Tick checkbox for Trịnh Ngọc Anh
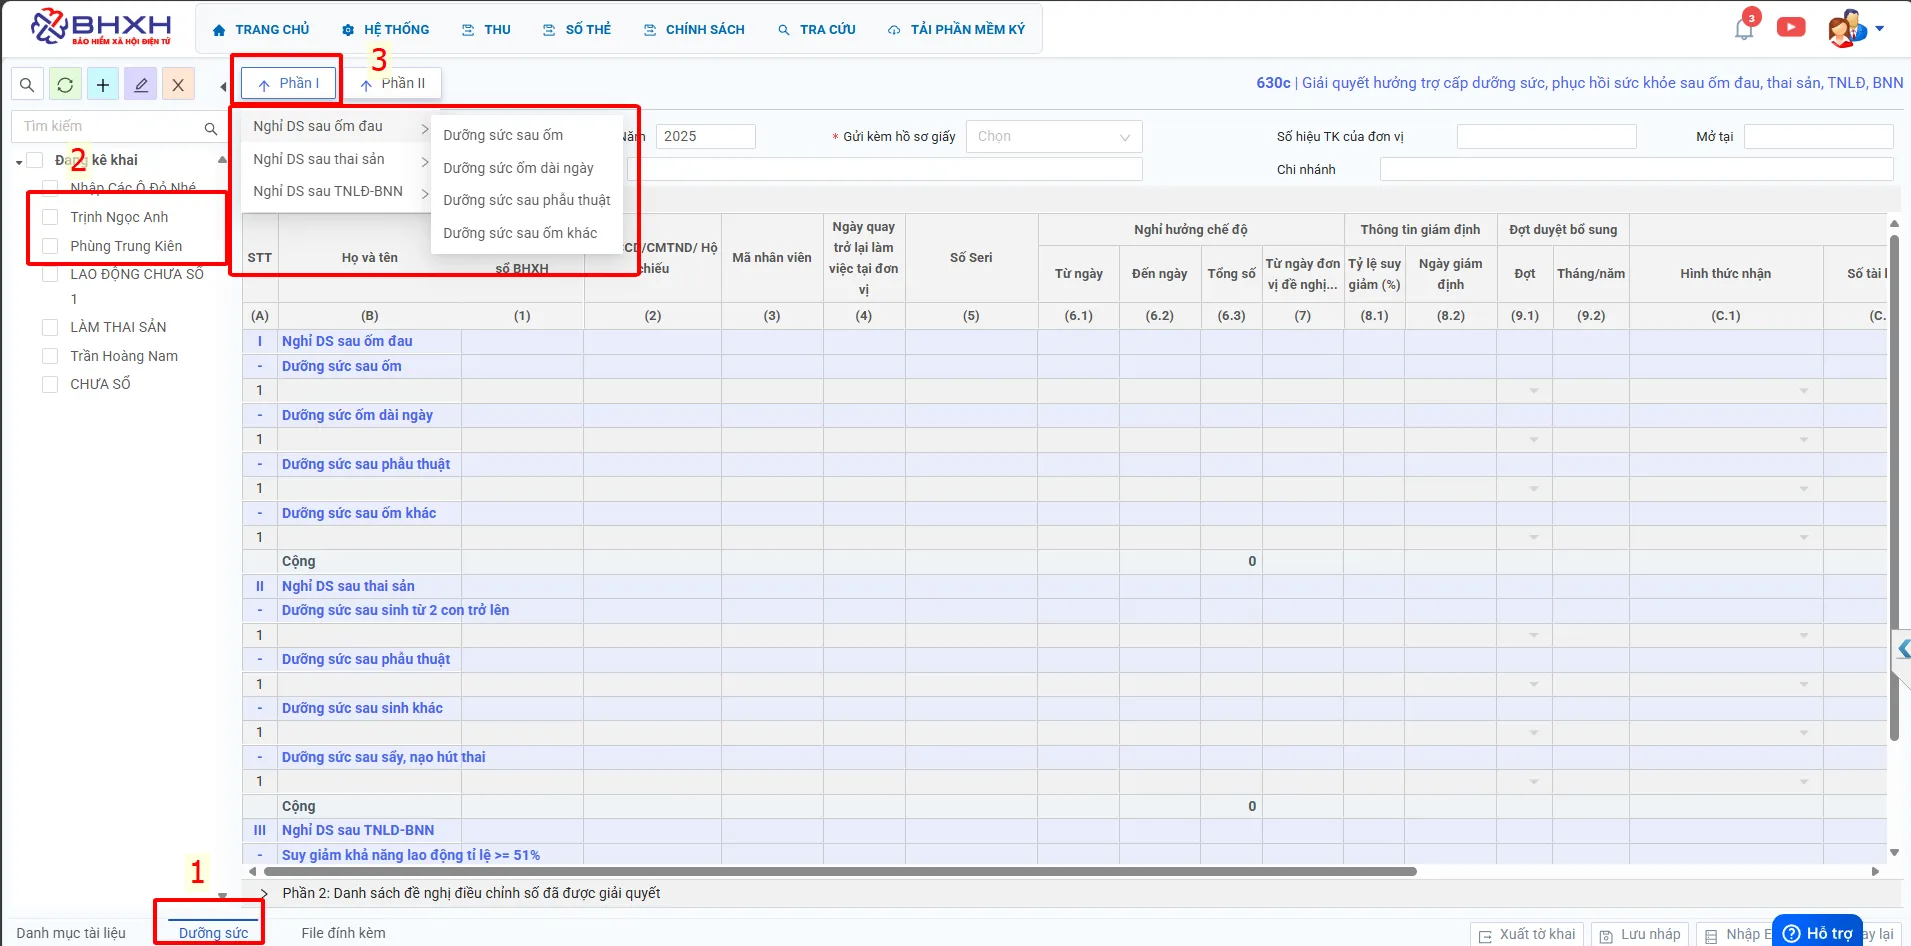Image resolution: width=1911 pixels, height=946 pixels. 50,217
